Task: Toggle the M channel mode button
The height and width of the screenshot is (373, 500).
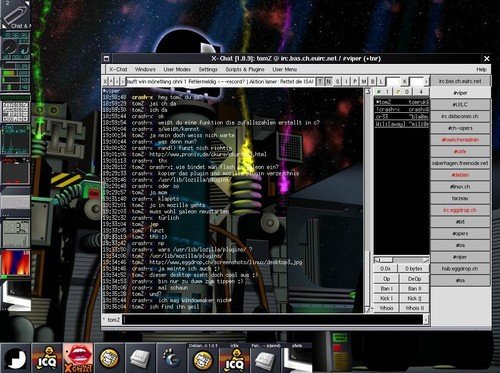Action: (364, 81)
